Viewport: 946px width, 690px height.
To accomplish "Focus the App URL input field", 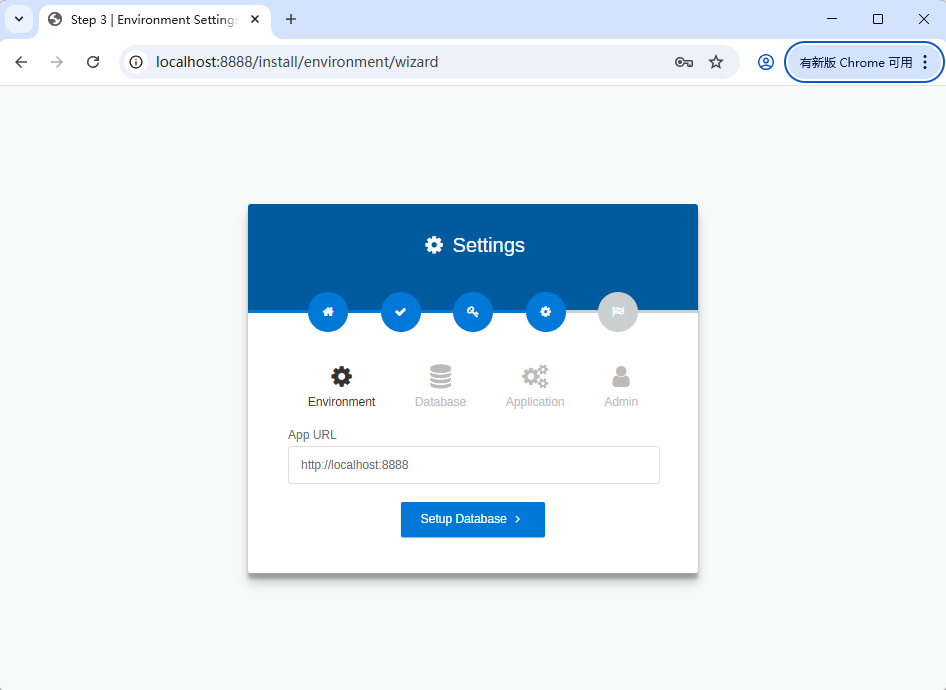I will pos(474,465).
